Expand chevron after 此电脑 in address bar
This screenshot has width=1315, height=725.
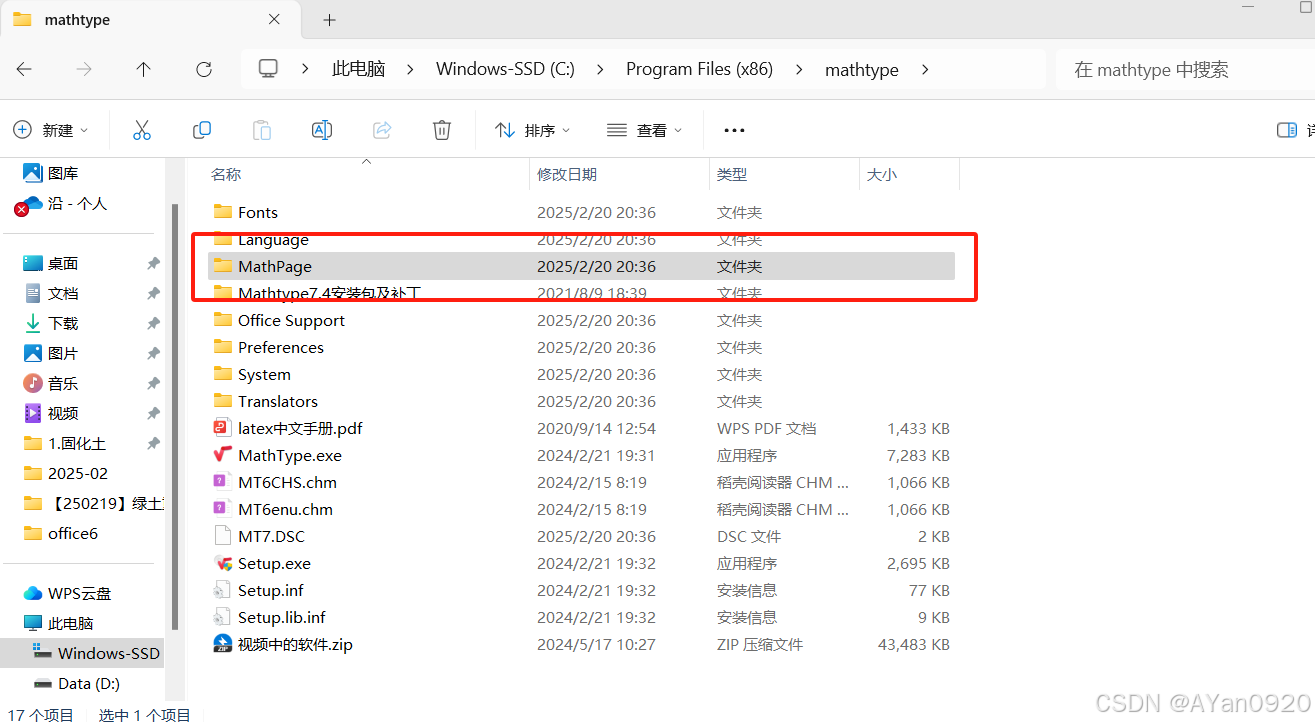(410, 69)
